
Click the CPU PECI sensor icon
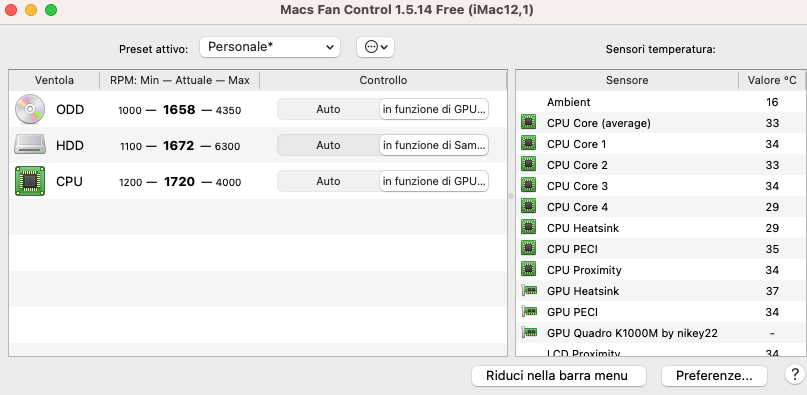pyautogui.click(x=529, y=249)
